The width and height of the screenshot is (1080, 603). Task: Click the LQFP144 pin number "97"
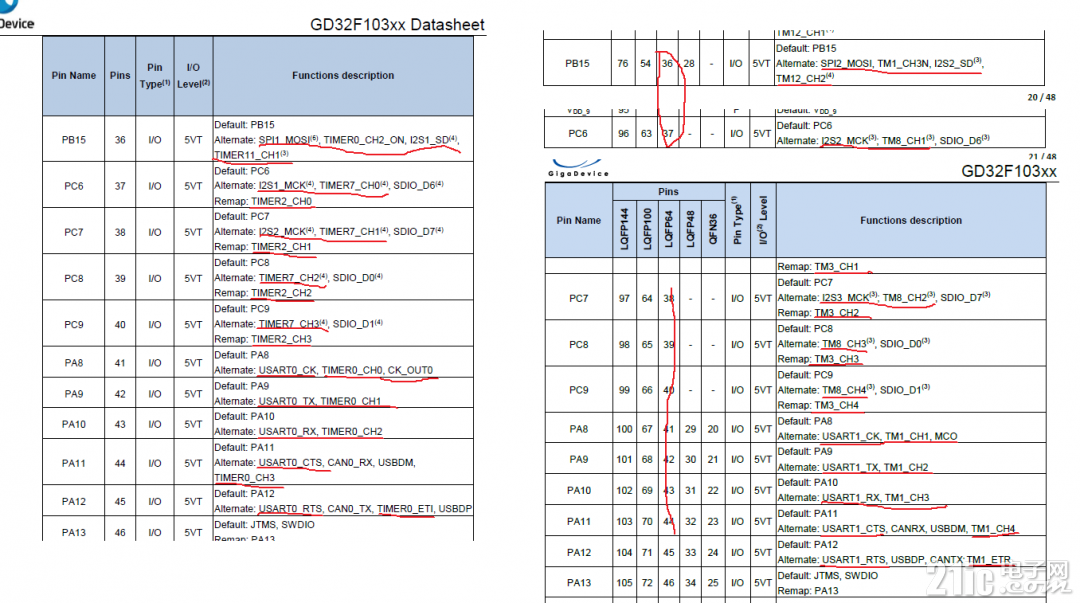click(624, 298)
